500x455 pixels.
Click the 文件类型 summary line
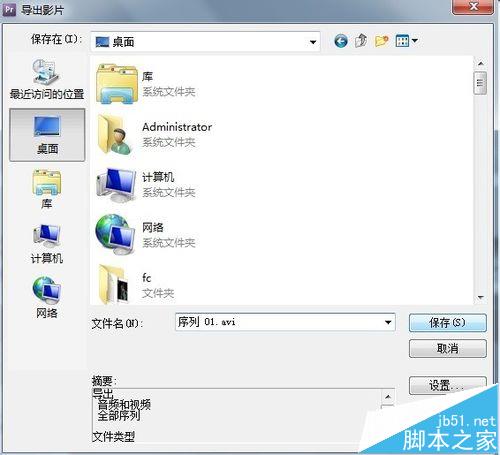[113, 436]
